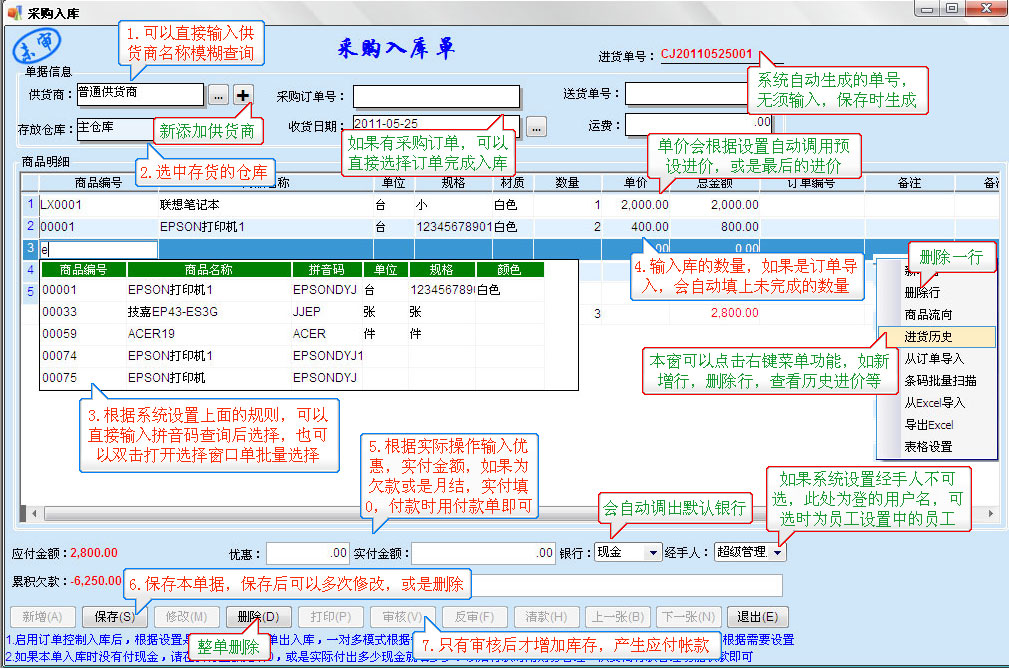The height and width of the screenshot is (669, 1009).
Task: Select 删除行 in the right-click menu
Action: pos(921,293)
